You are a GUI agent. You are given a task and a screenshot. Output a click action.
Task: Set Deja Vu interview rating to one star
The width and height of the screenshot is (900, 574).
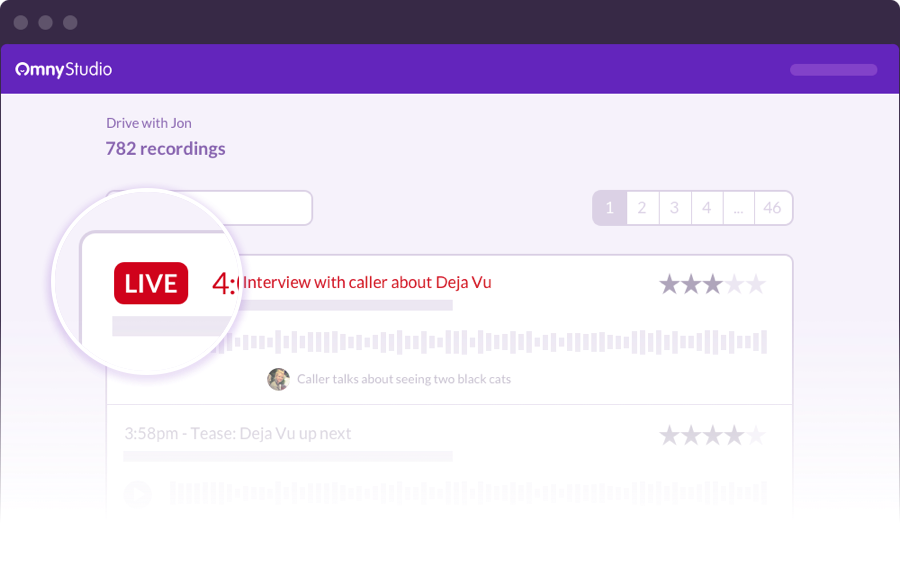(x=669, y=284)
